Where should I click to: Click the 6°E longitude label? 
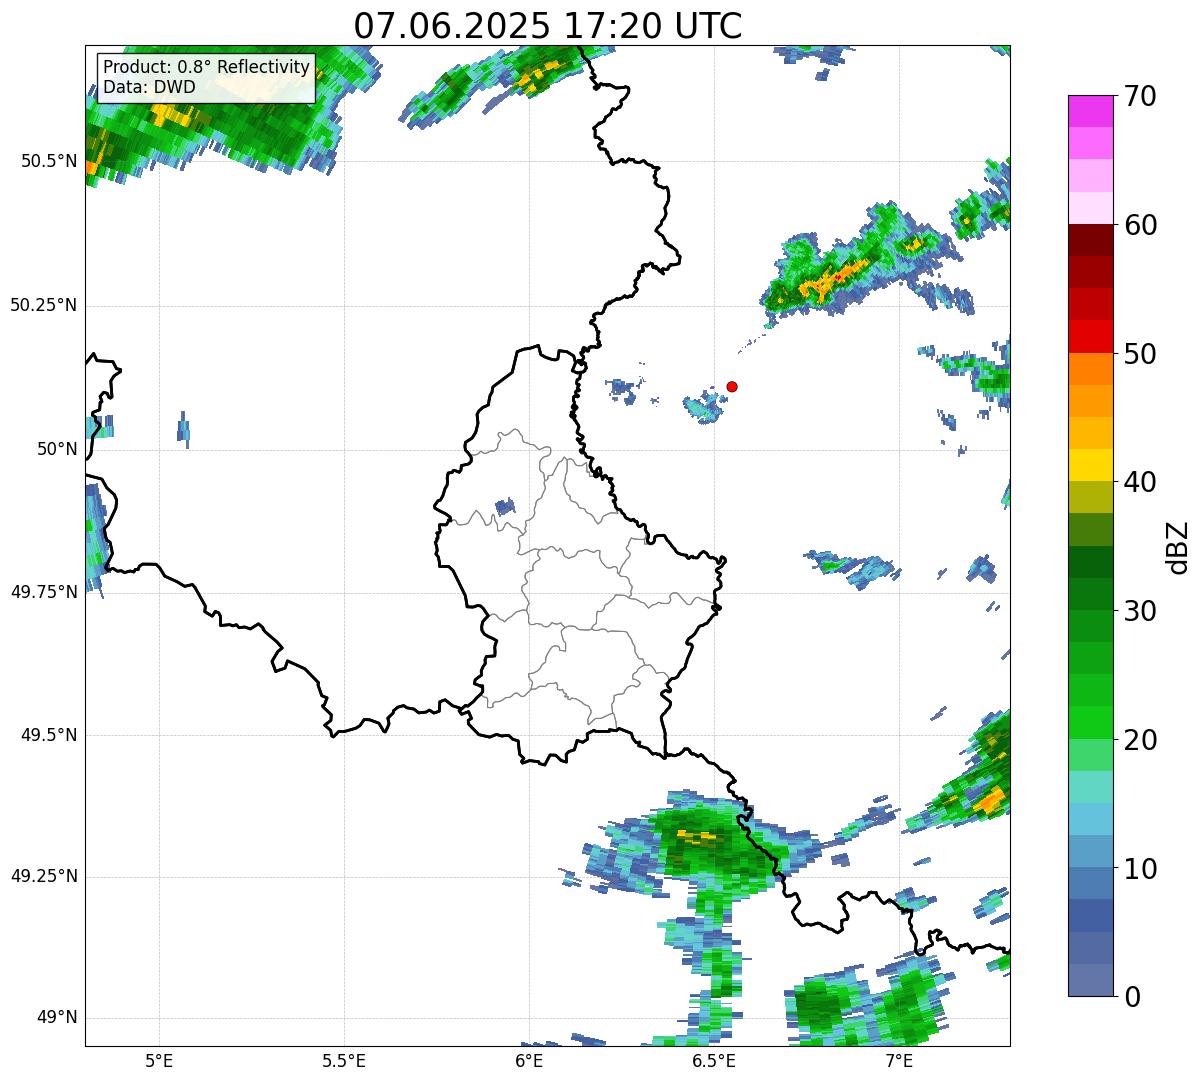529,1060
